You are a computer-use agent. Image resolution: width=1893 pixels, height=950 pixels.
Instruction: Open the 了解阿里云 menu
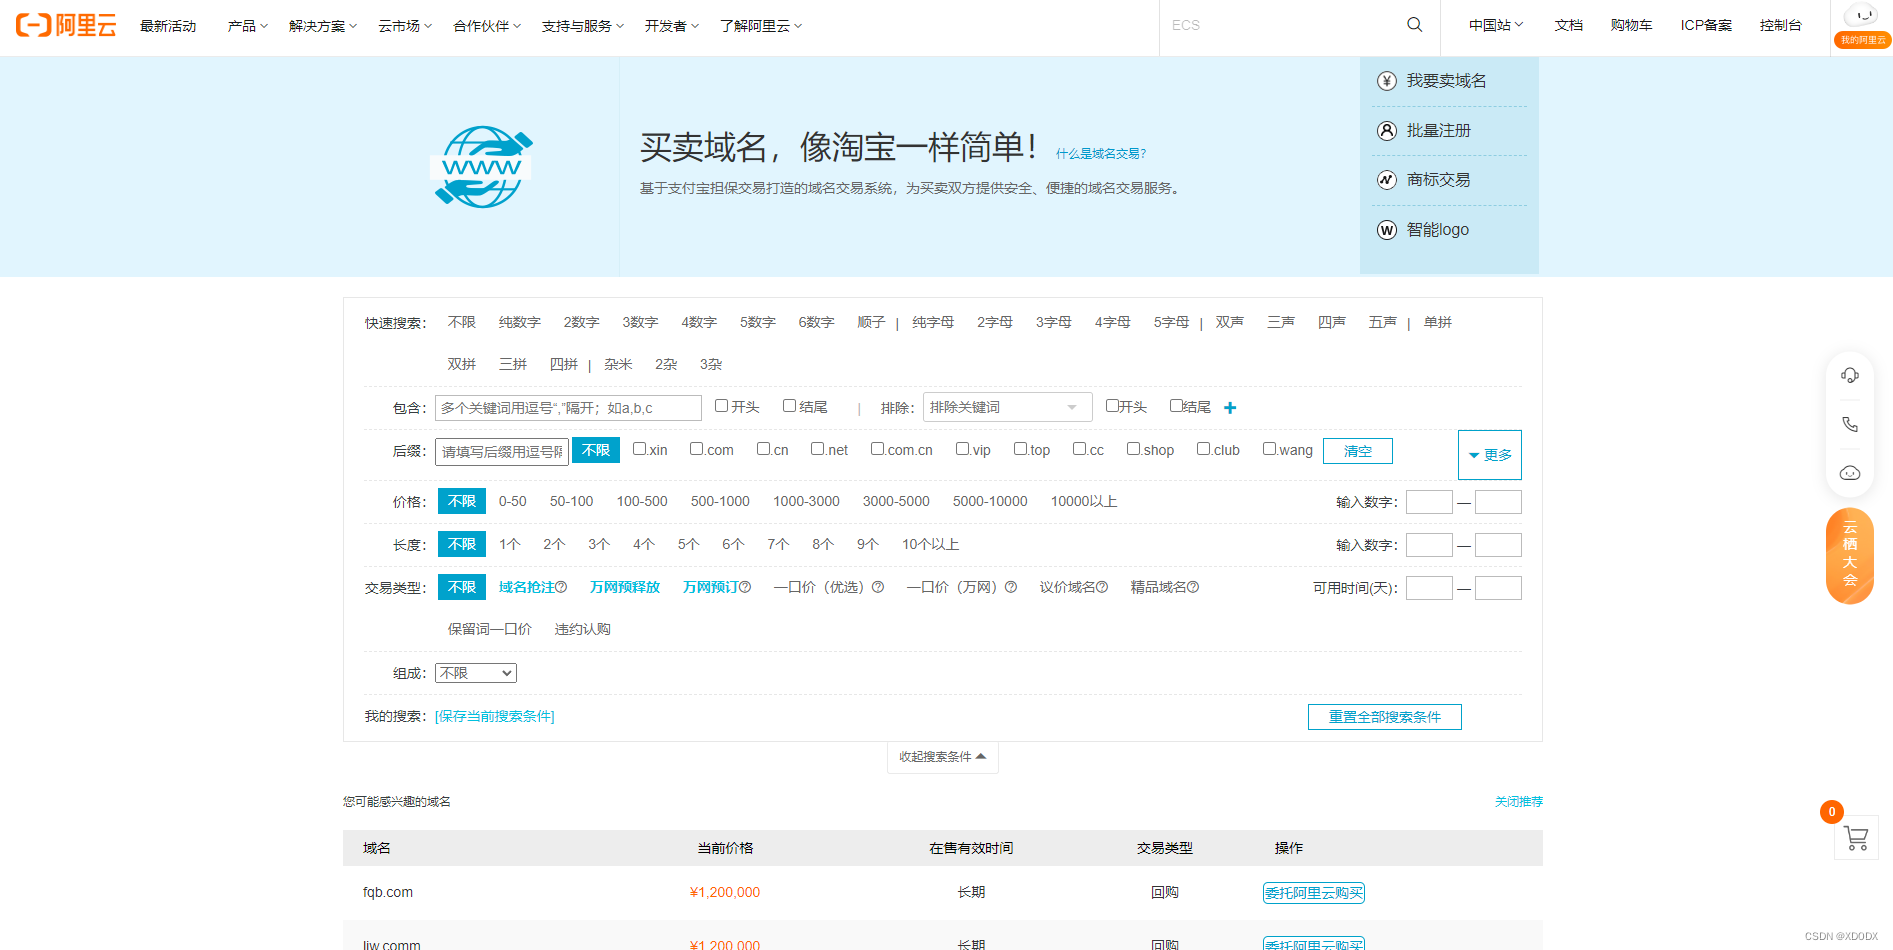(760, 26)
